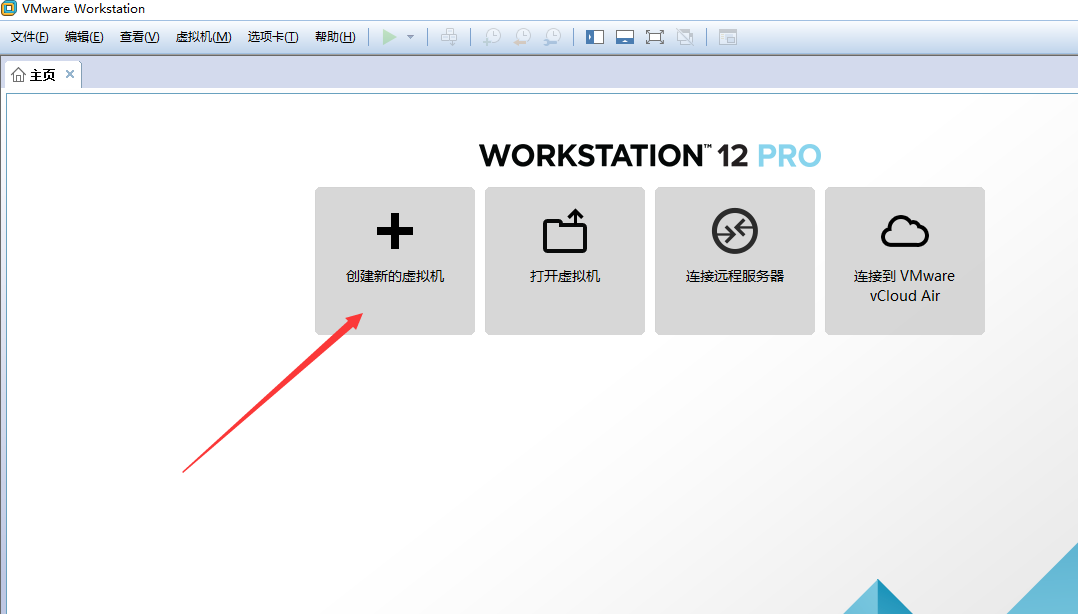Click the 连接远程服务器 button
1078x614 pixels.
pos(735,261)
